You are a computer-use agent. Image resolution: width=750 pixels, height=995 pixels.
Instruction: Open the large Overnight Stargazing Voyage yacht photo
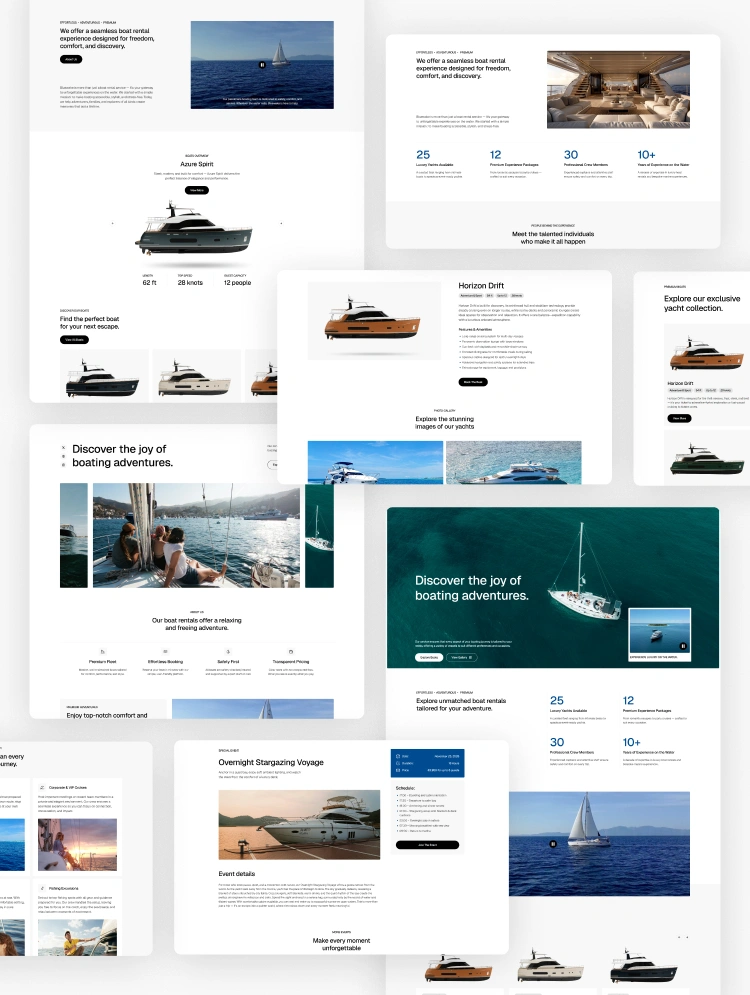299,825
